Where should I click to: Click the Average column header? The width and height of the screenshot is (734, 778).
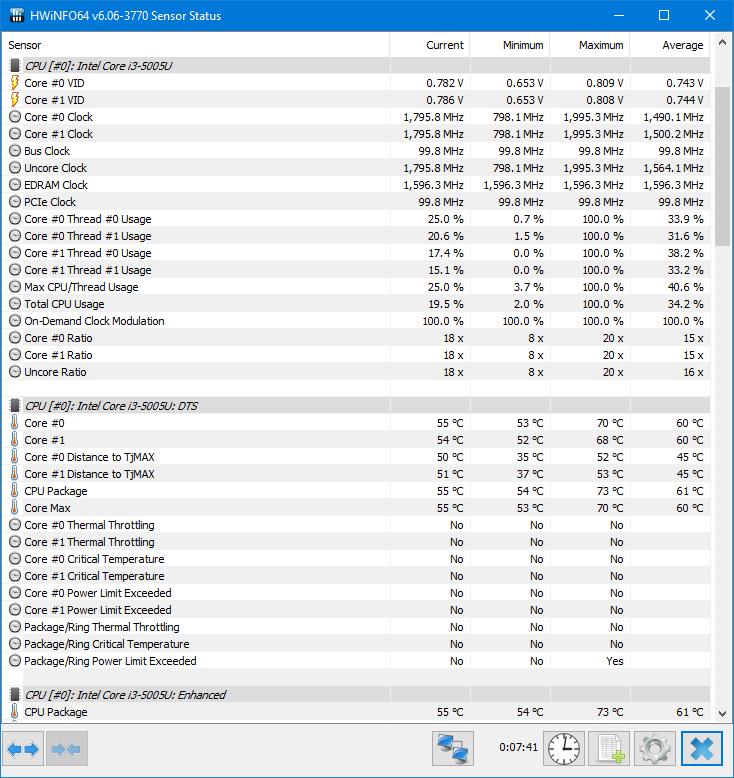[670, 45]
